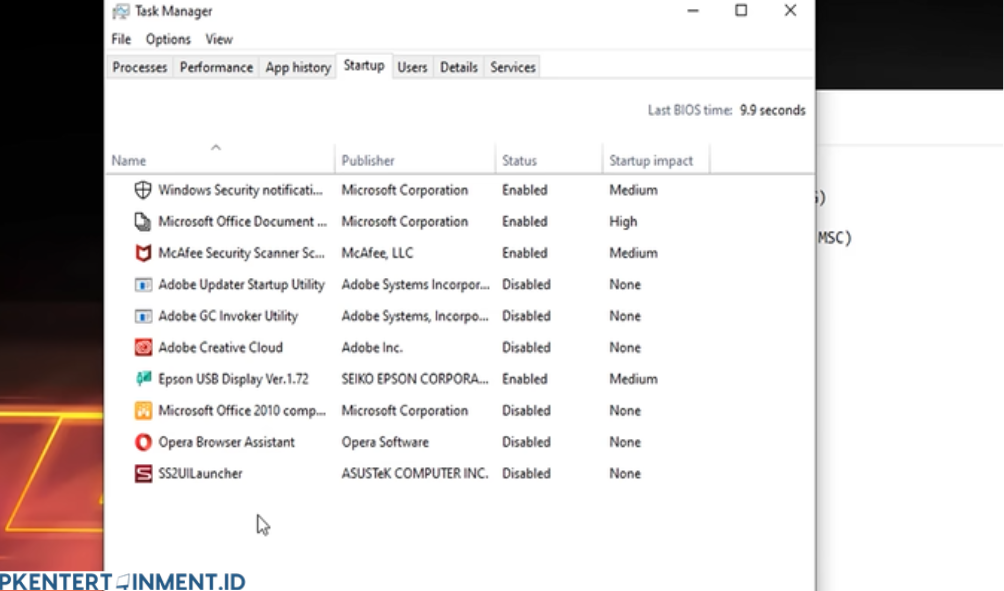
Task: Select the Epson USB Display Ver.1.72 name
Action: (x=233, y=378)
